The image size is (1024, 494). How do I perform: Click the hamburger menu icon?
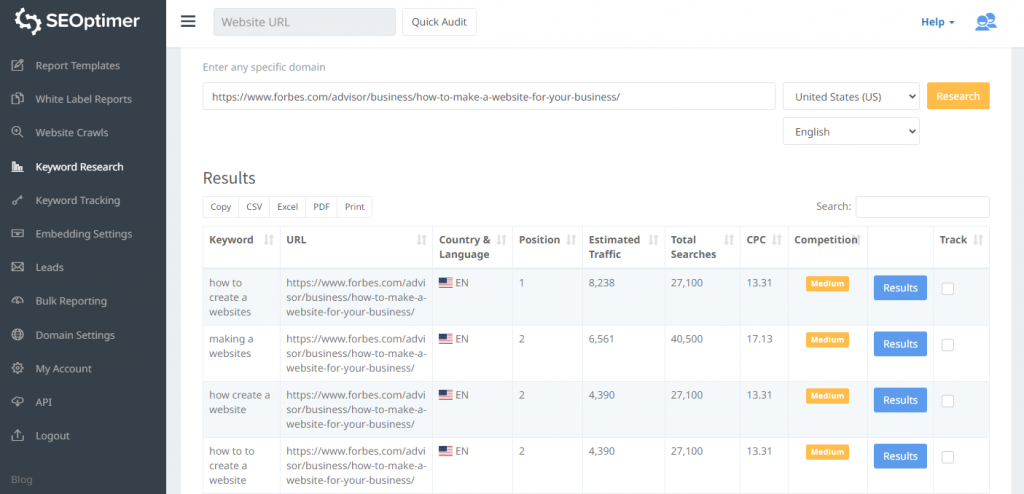188,22
